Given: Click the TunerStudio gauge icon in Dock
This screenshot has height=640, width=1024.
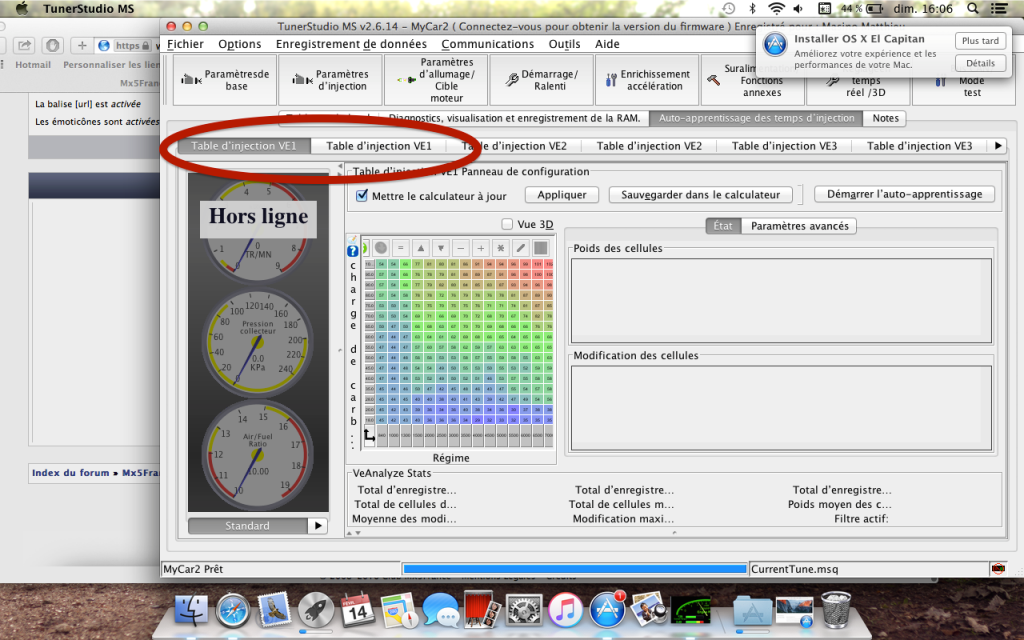Looking at the screenshot, I should coord(690,610).
